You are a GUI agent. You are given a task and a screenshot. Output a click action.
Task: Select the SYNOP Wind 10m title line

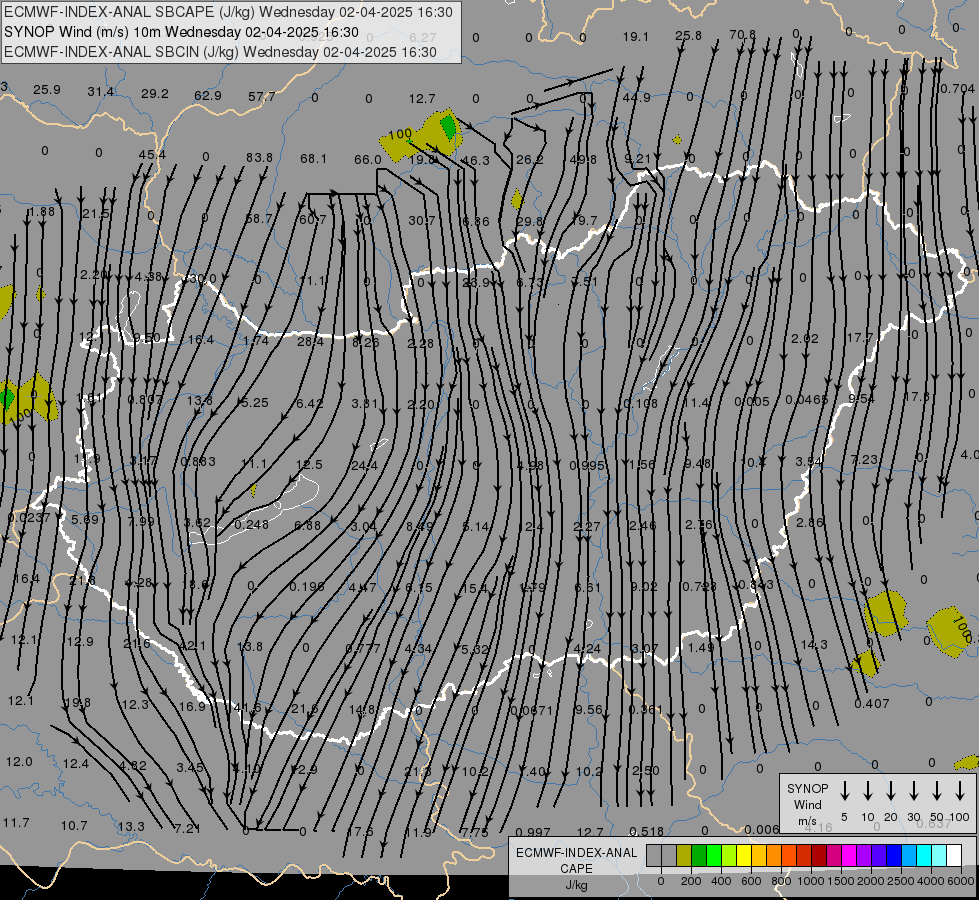[182, 32]
